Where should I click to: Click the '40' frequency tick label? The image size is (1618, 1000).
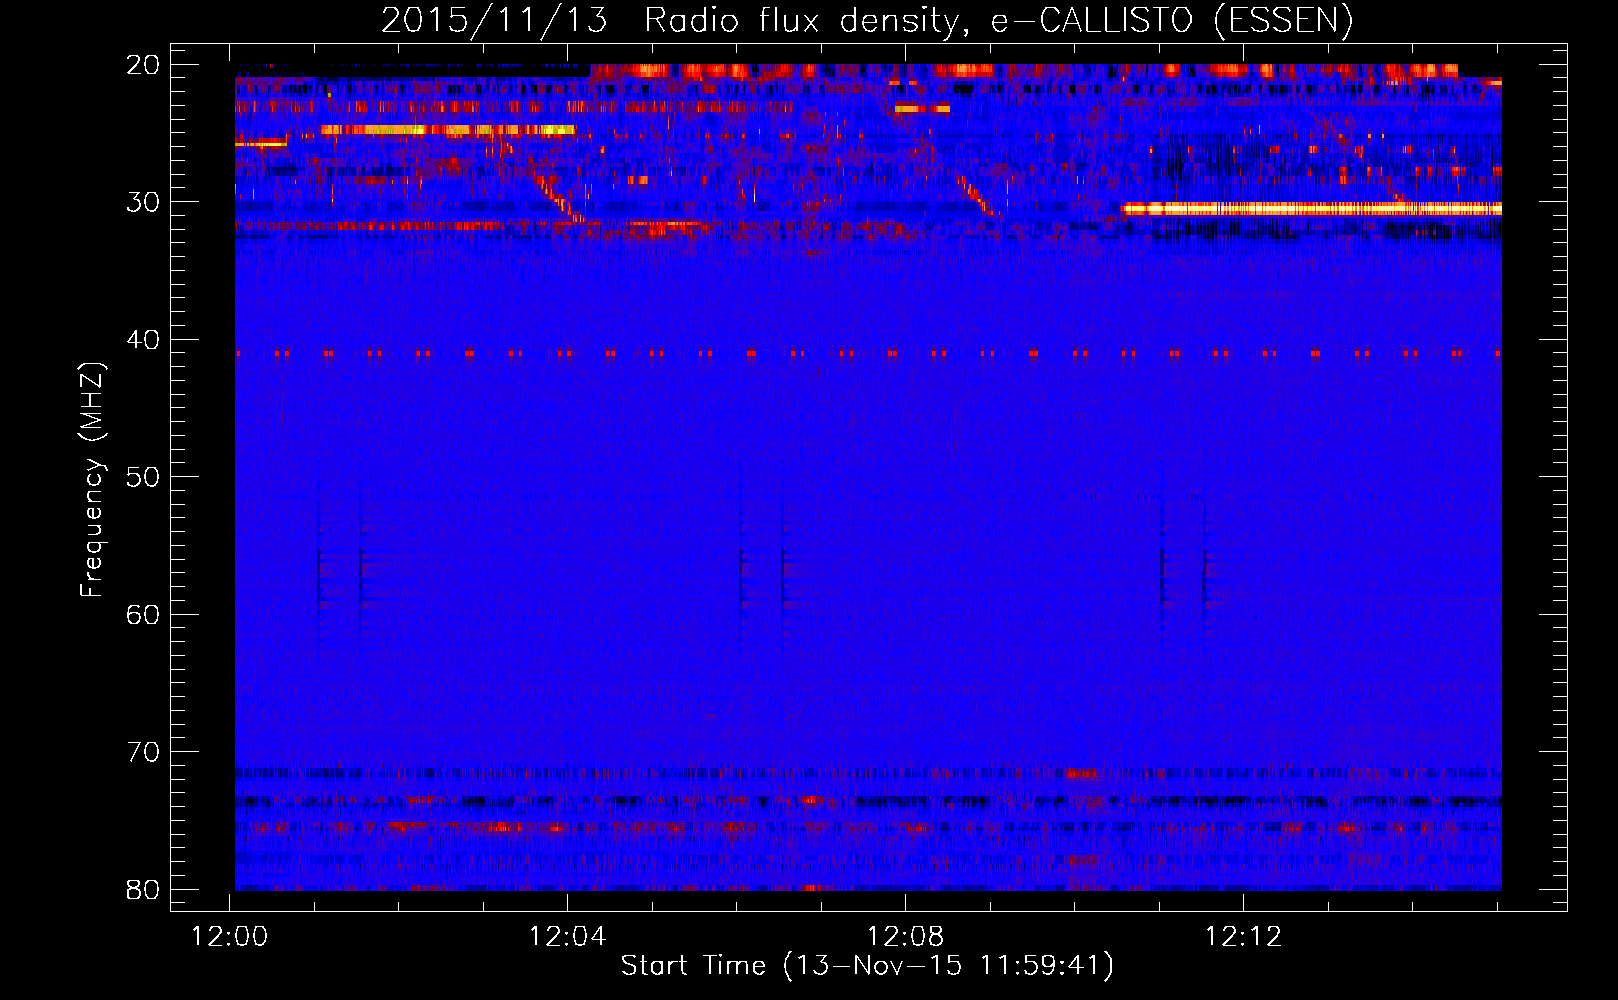point(143,340)
